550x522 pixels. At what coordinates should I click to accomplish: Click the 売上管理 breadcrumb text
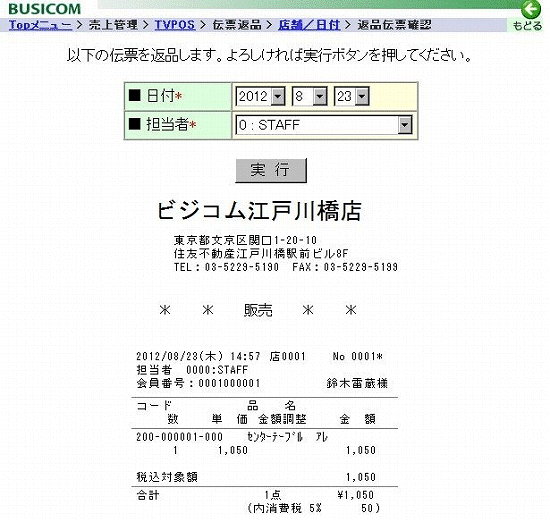(113, 25)
